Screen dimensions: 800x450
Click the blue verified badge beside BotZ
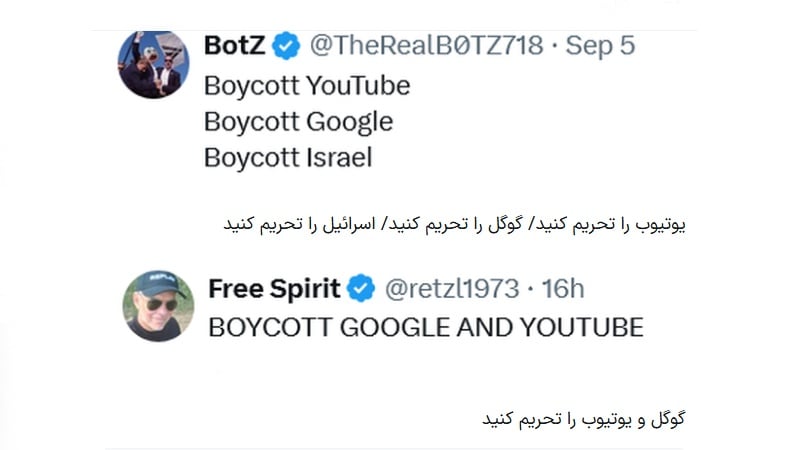tap(287, 46)
